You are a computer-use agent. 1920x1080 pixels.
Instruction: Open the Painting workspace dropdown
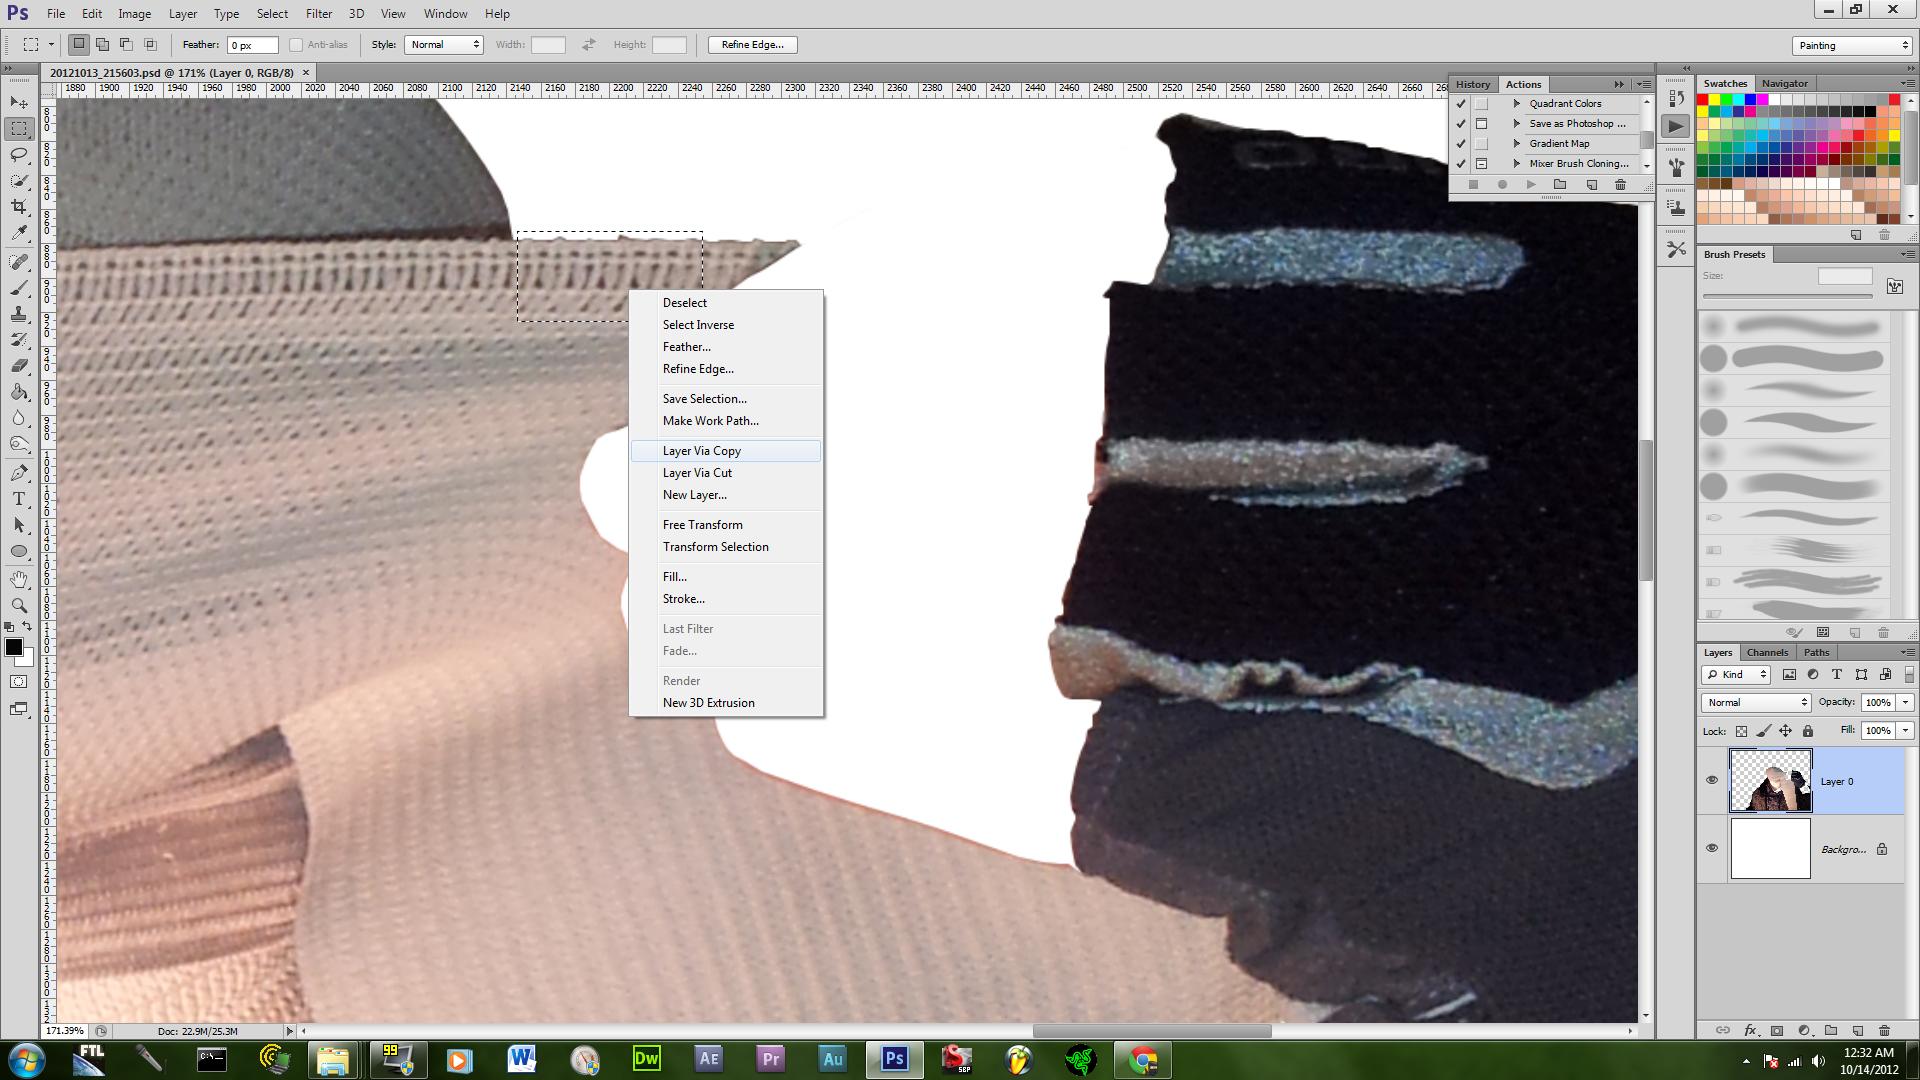1852,45
